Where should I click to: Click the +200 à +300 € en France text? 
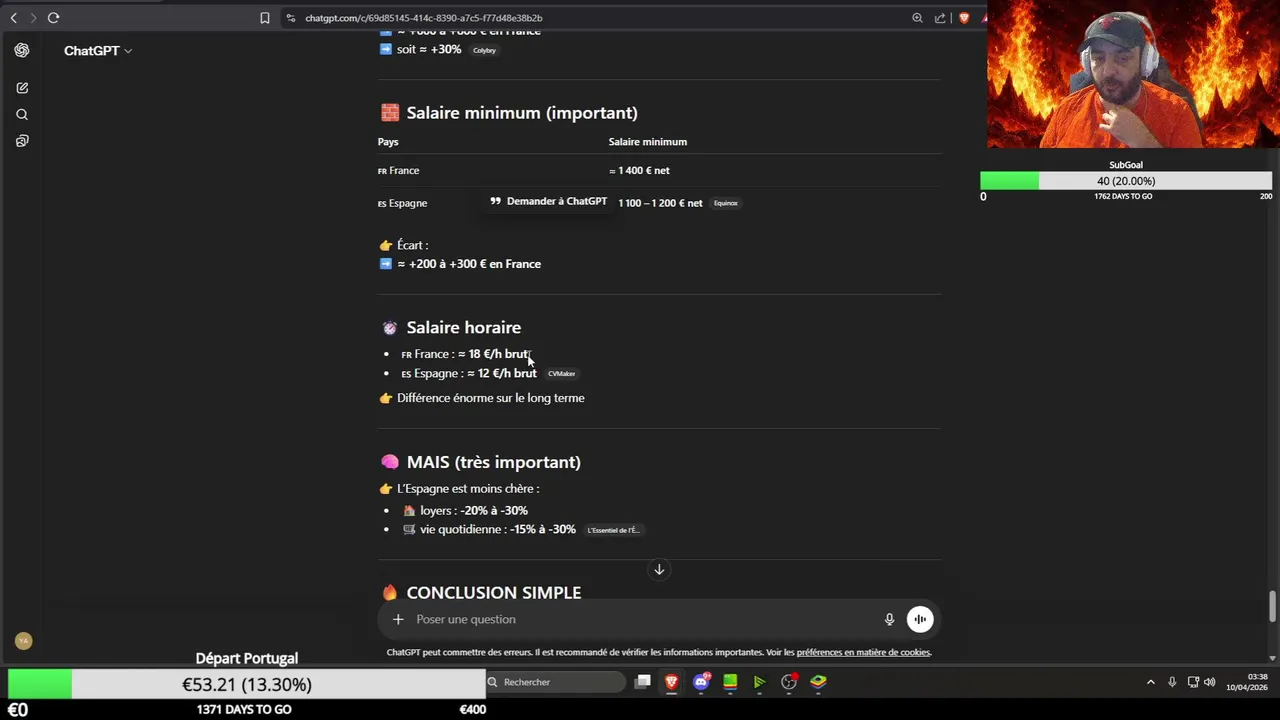pos(469,264)
